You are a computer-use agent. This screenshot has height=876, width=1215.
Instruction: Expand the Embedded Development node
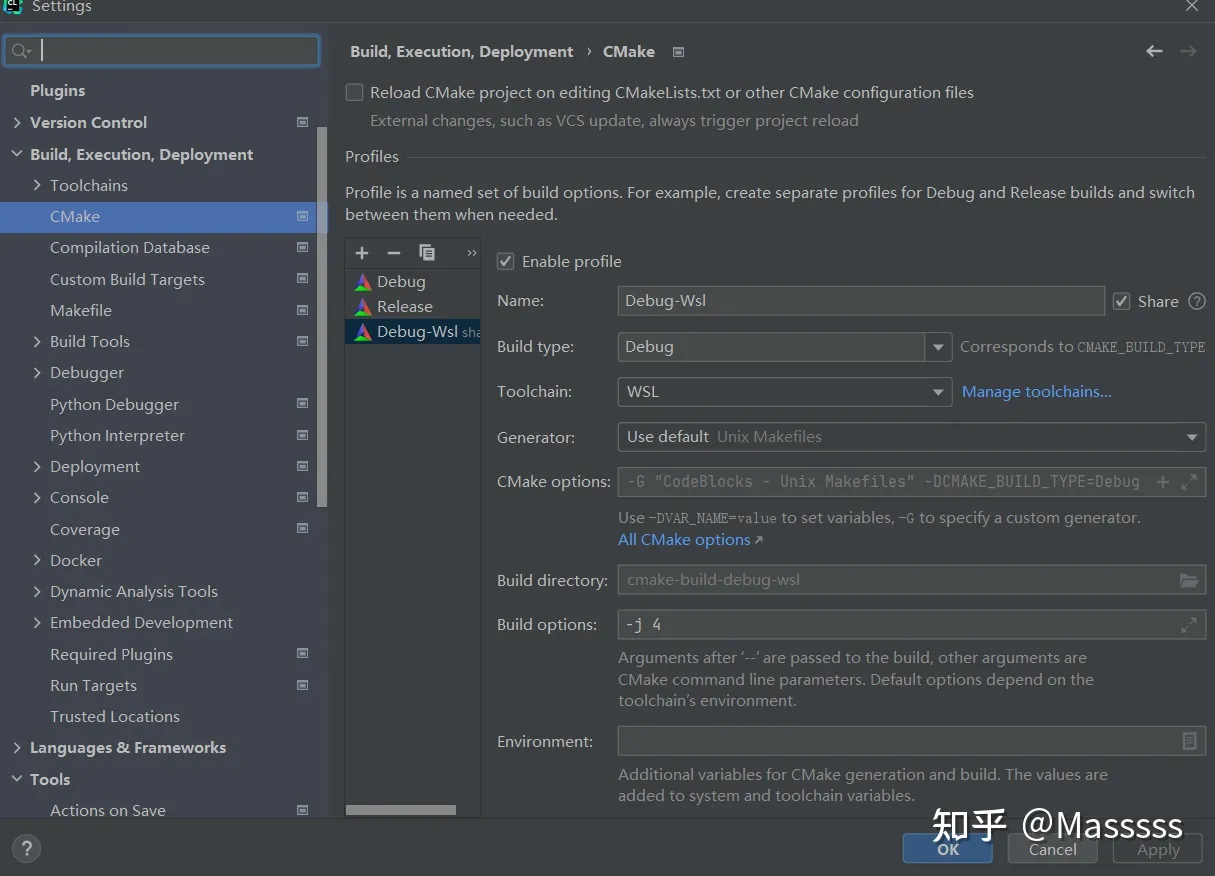(37, 622)
